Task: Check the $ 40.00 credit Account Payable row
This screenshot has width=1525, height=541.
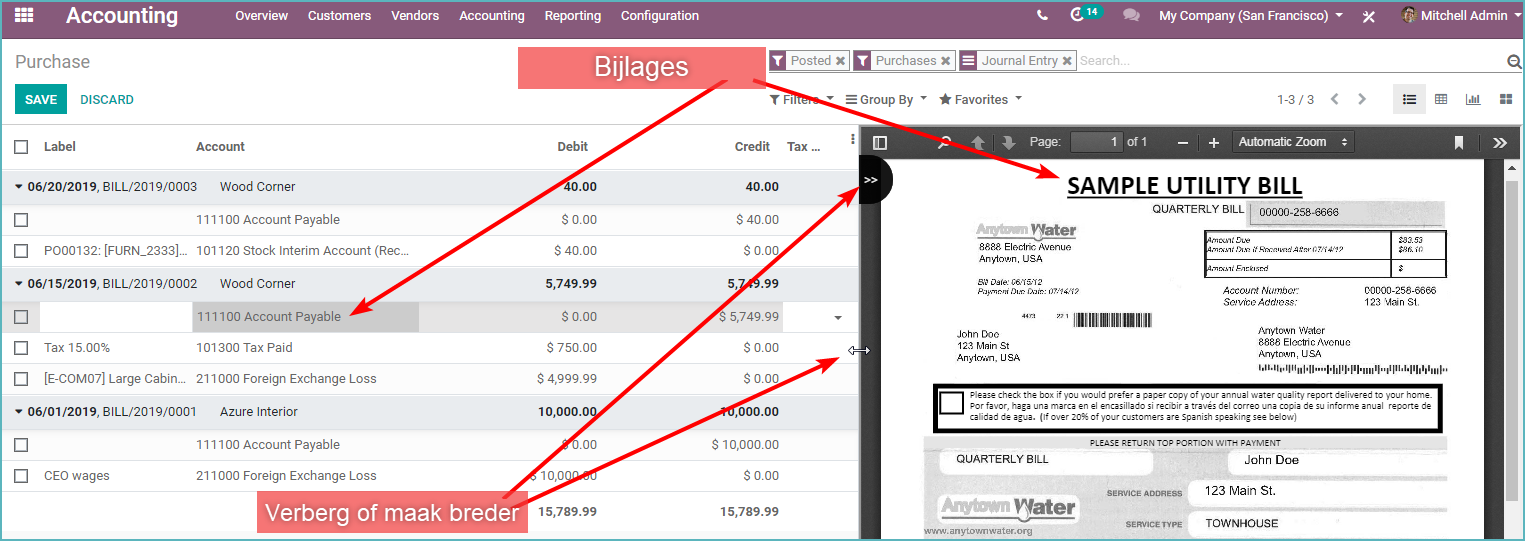Action: click(21, 220)
